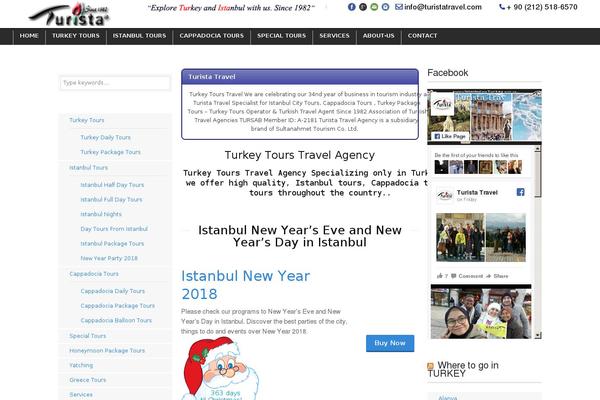Viewport: 600px width, 400px height.
Task: Click the Type keywords search field
Action: pyautogui.click(x=115, y=83)
